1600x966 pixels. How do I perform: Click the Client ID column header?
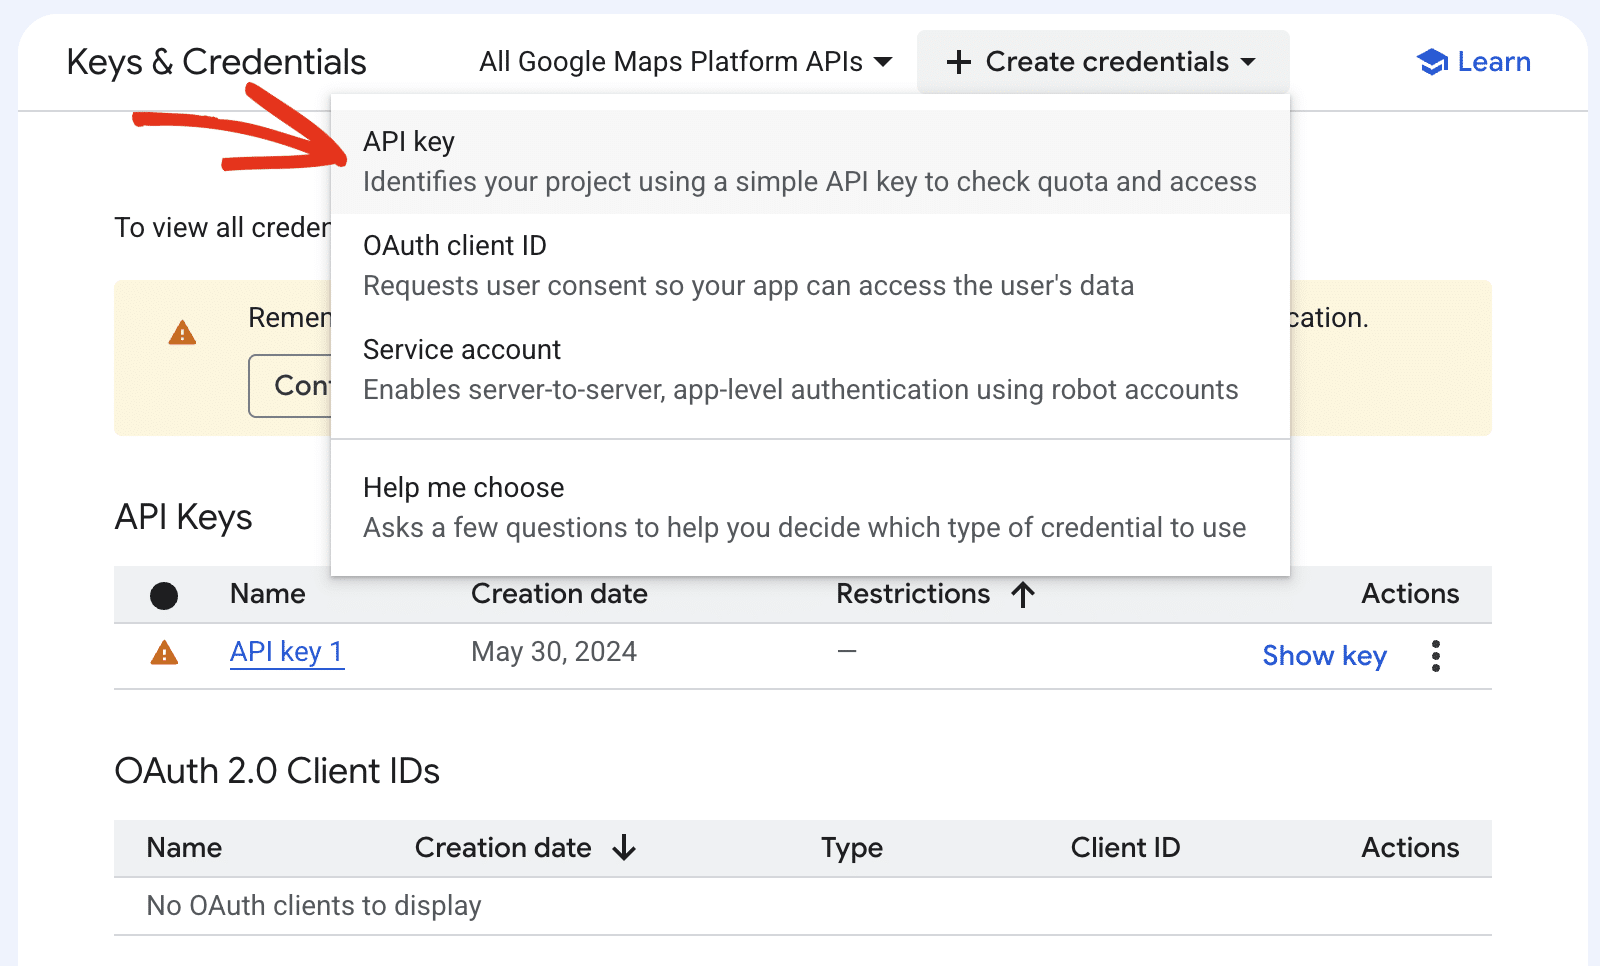[1125, 848]
